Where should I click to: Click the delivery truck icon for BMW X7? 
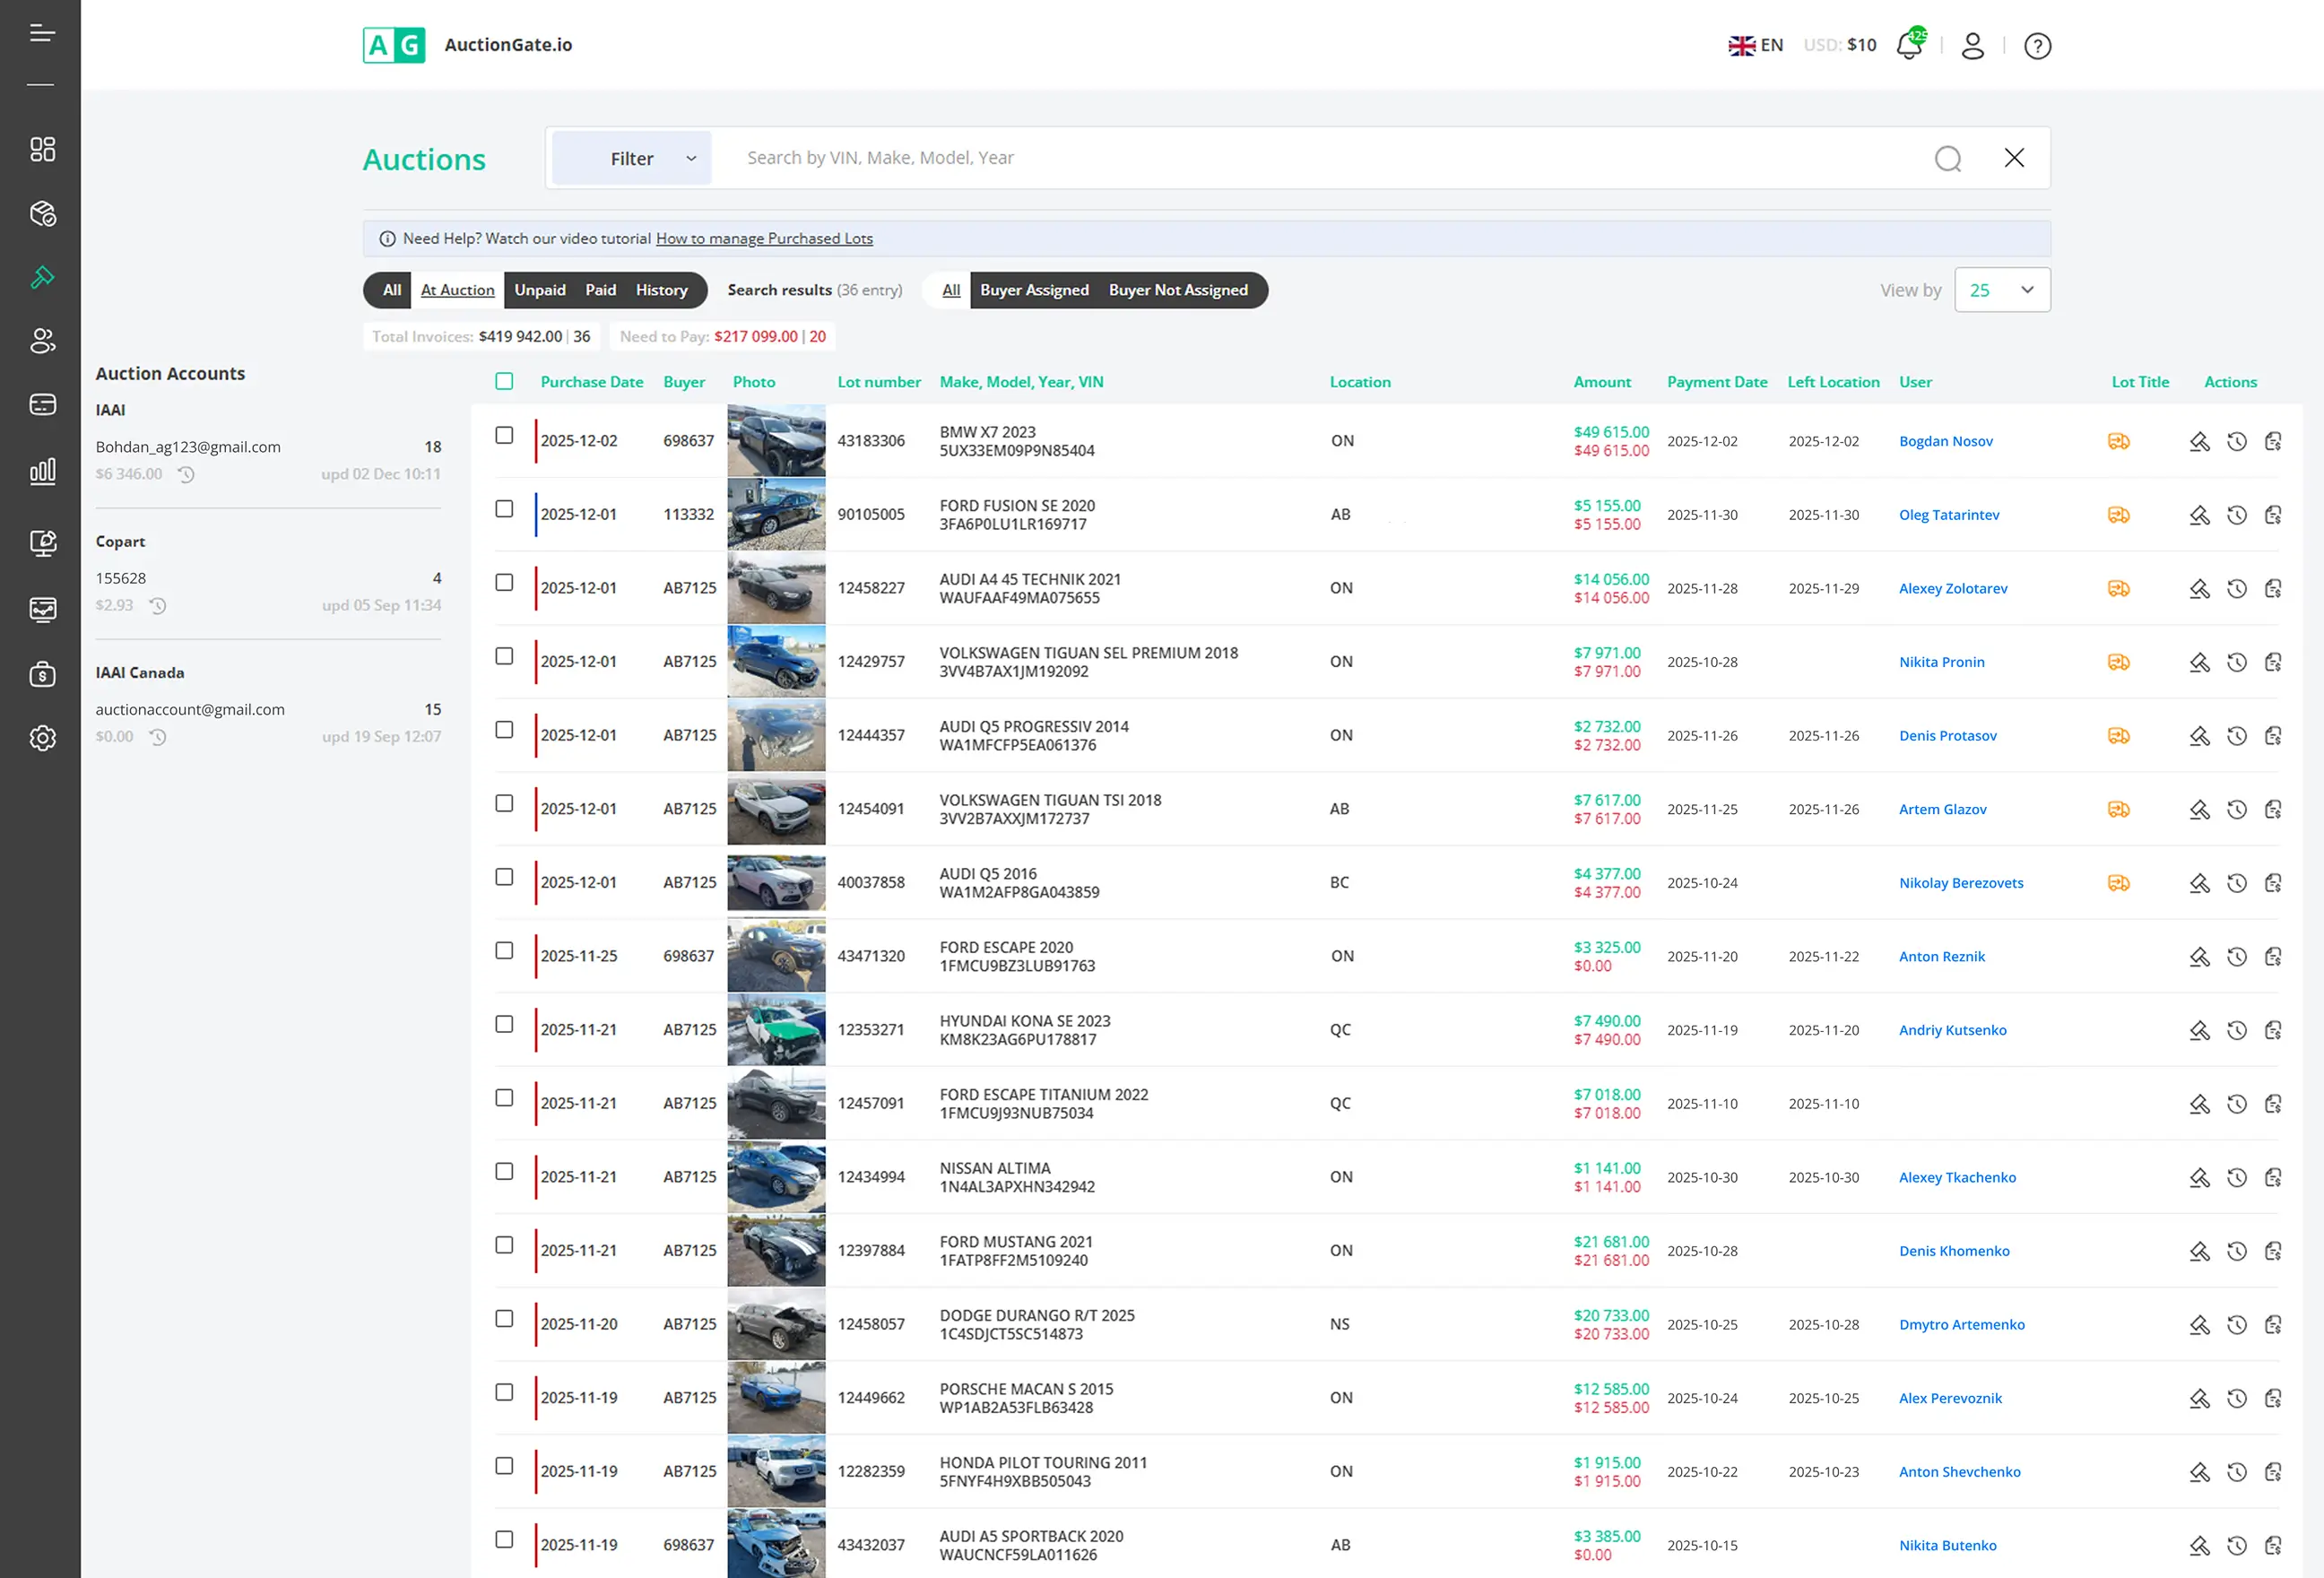coord(2118,441)
